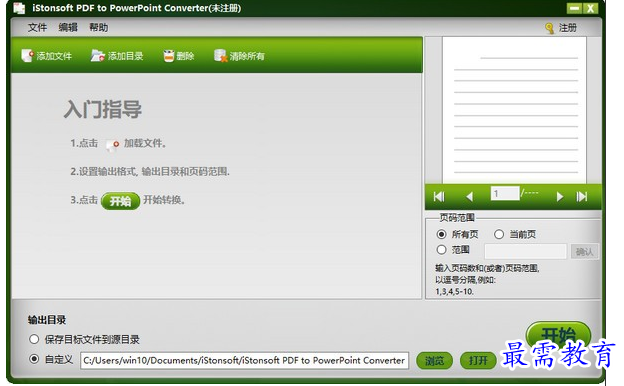Go to the next preview page

pos(560,196)
